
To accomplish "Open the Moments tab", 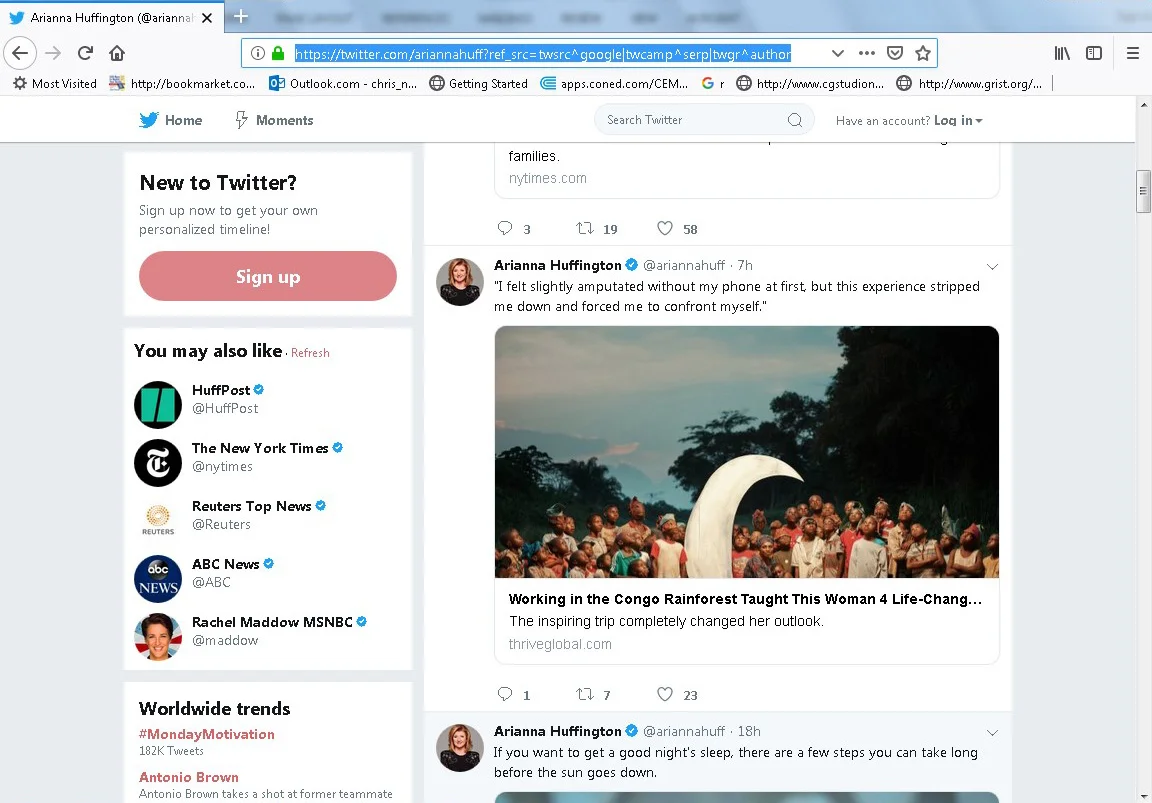I will coord(274,120).
